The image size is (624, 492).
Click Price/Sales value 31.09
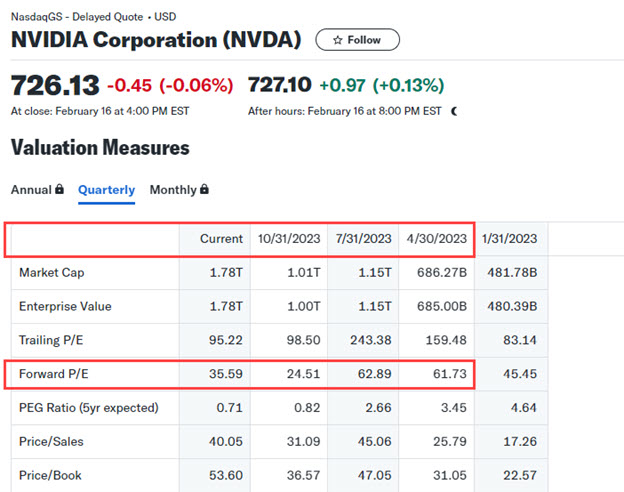pyautogui.click(x=303, y=441)
